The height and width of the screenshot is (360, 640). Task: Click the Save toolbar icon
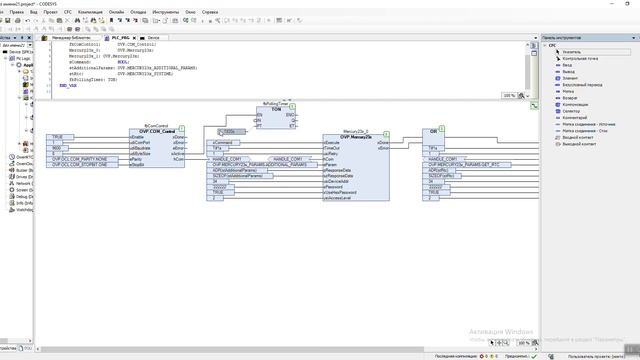pyautogui.click(x=7, y=20)
